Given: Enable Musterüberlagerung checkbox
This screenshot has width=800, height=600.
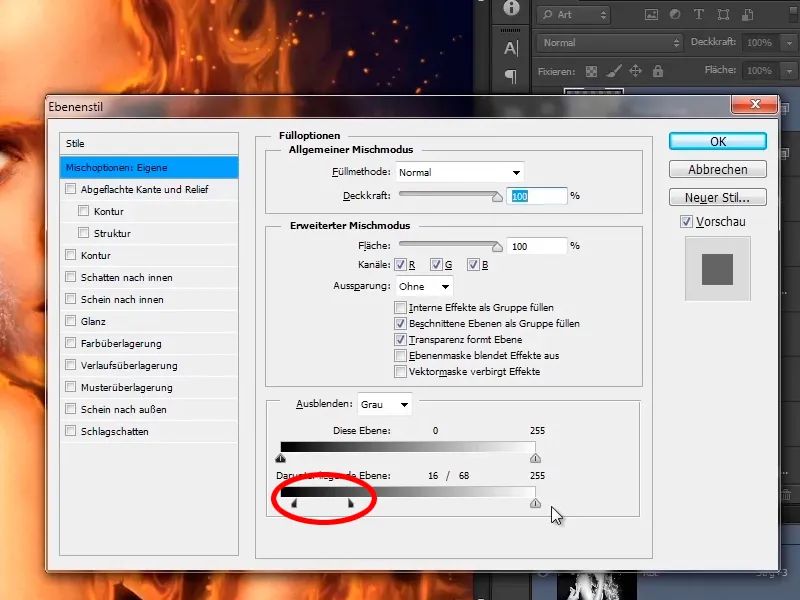Looking at the screenshot, I should click(x=70, y=387).
